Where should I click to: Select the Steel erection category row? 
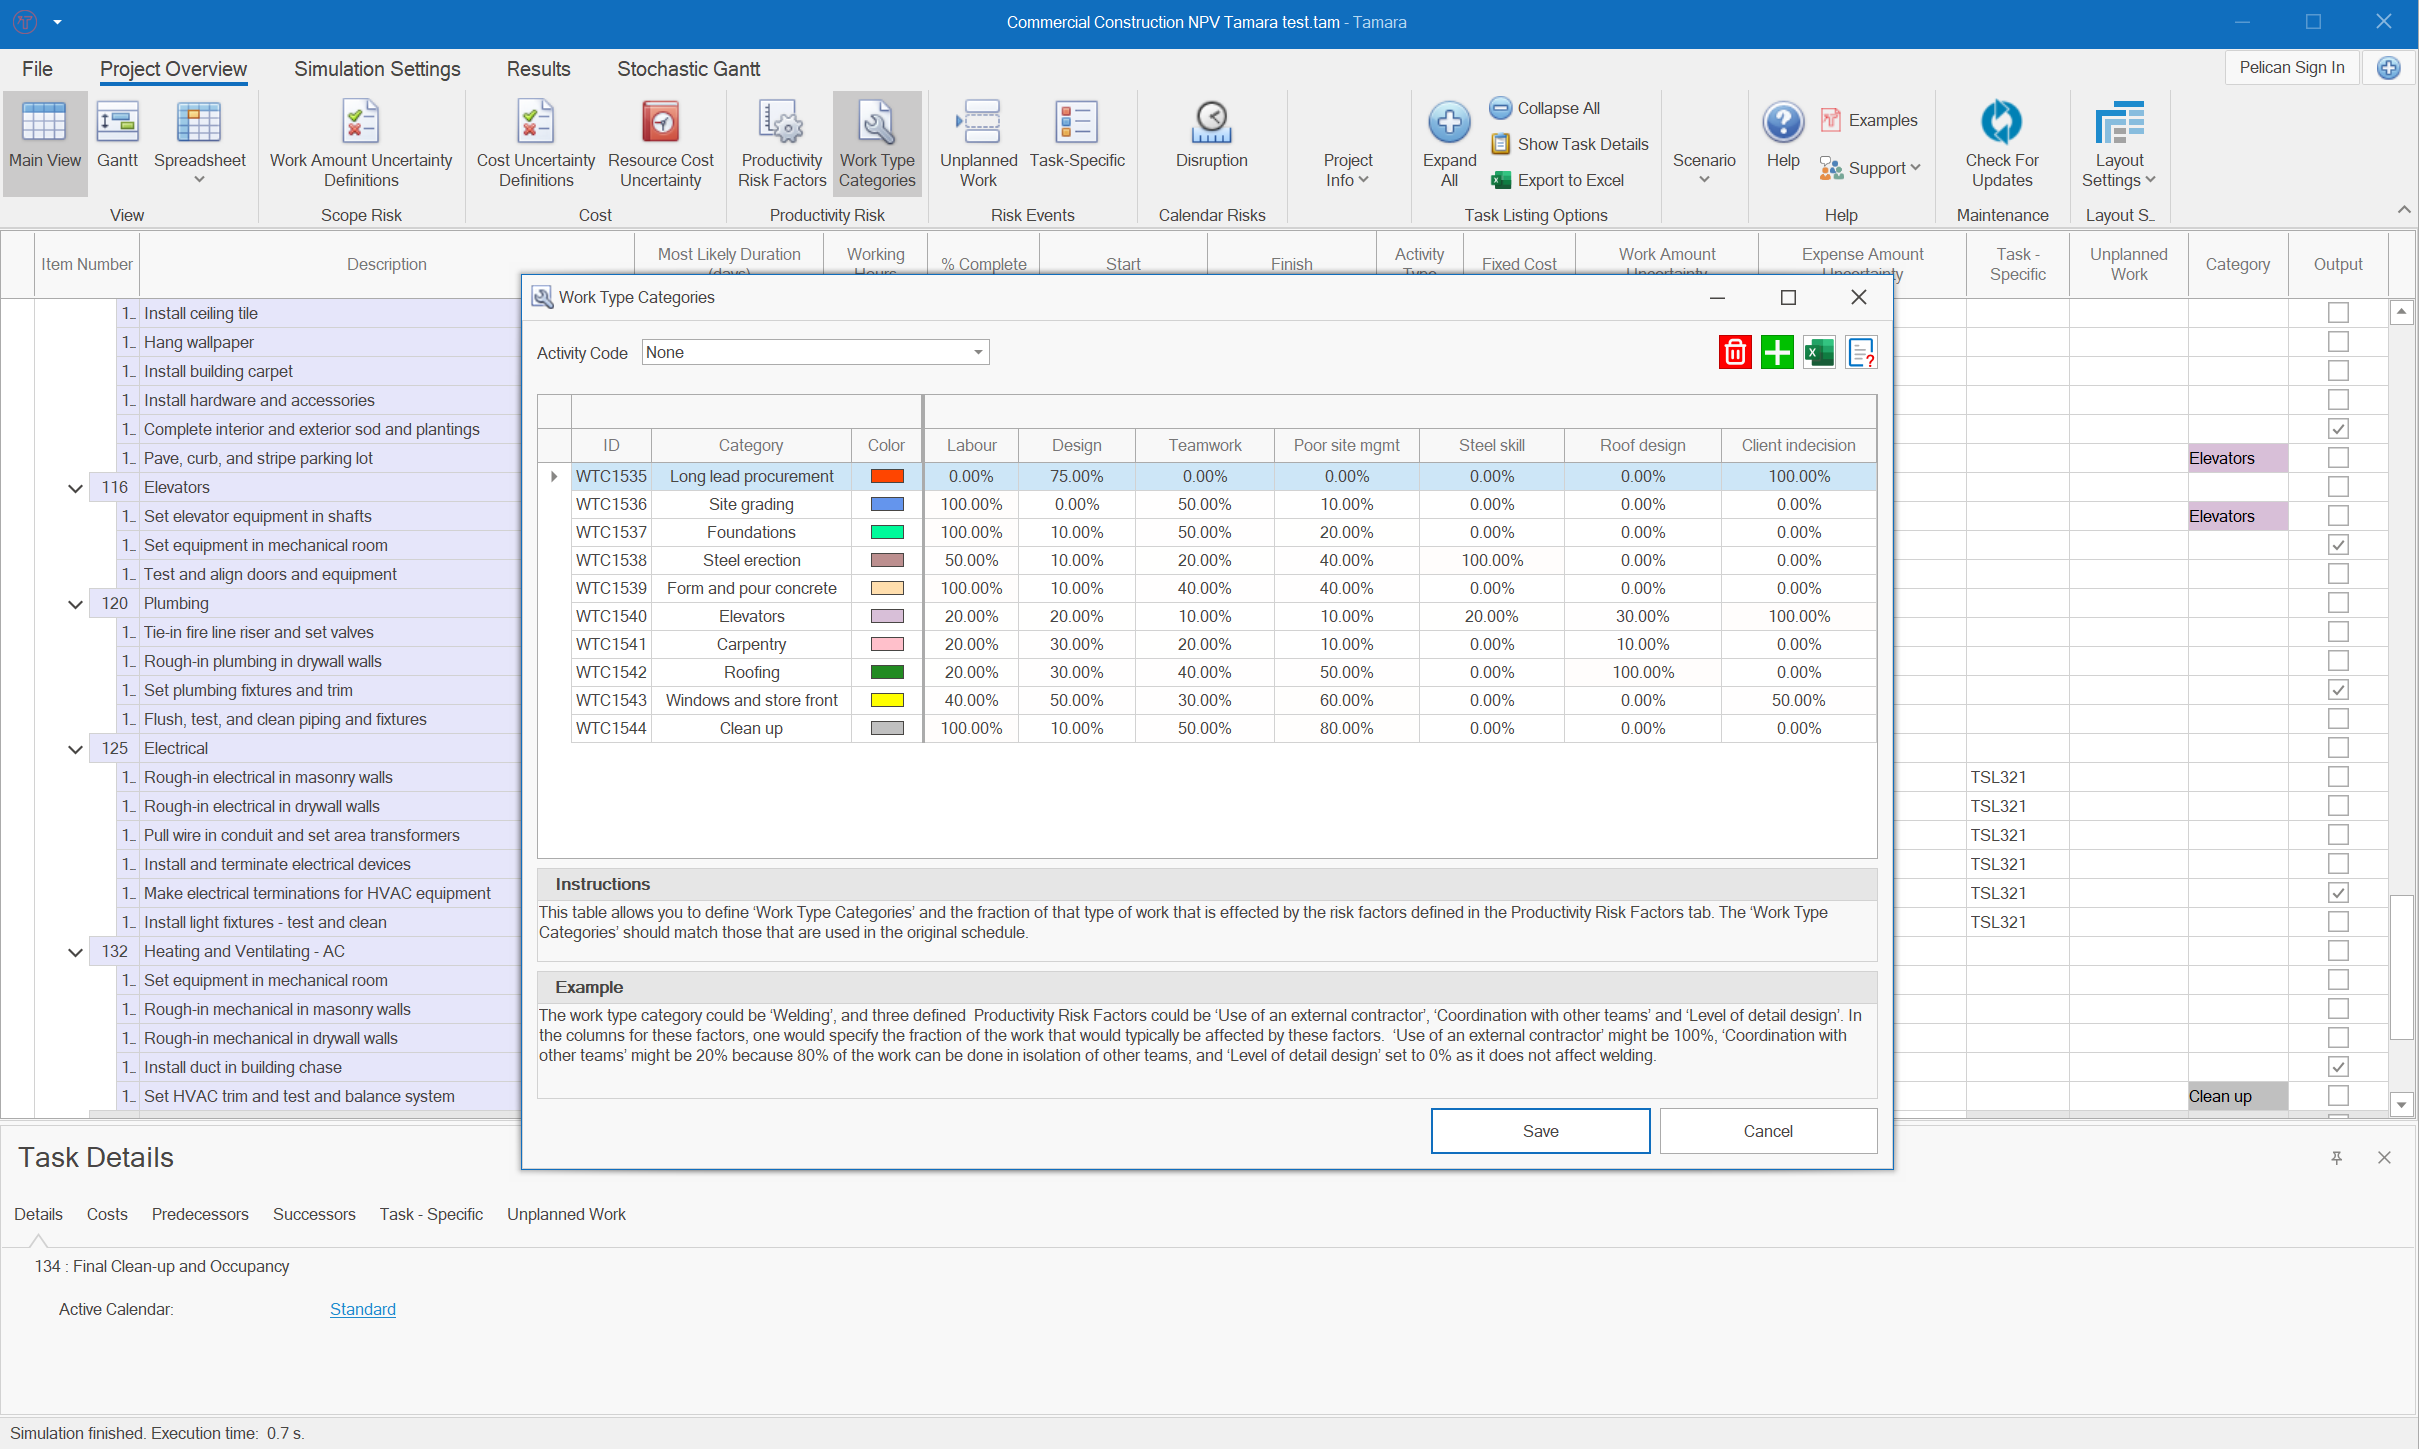click(x=751, y=560)
